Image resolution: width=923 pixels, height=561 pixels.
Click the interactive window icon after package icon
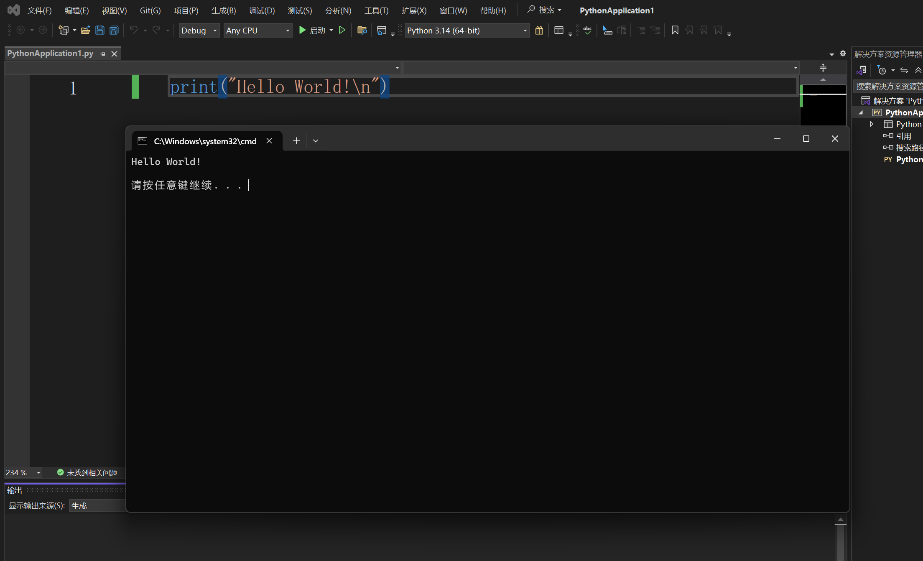(559, 30)
